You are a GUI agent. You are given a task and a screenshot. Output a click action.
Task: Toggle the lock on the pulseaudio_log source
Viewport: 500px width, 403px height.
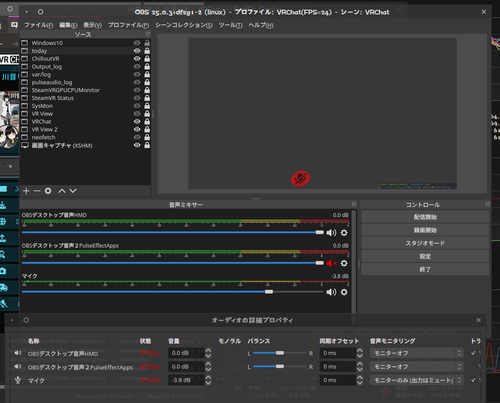click(x=147, y=82)
